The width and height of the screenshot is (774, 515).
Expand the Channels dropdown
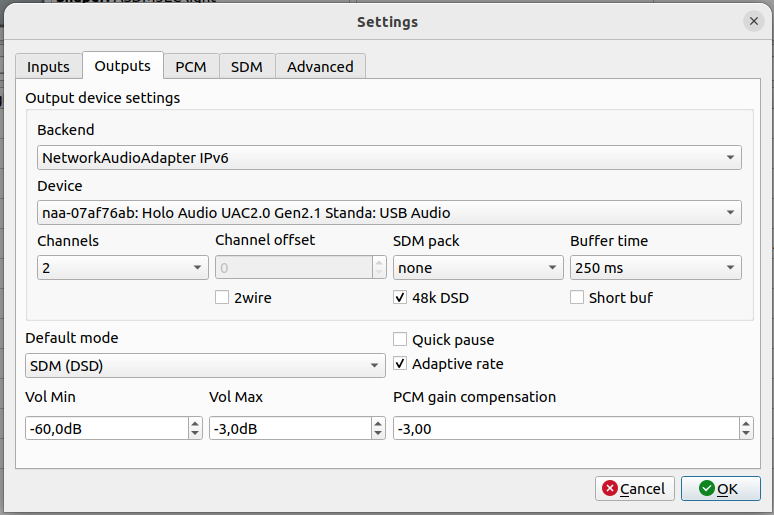[121, 268]
